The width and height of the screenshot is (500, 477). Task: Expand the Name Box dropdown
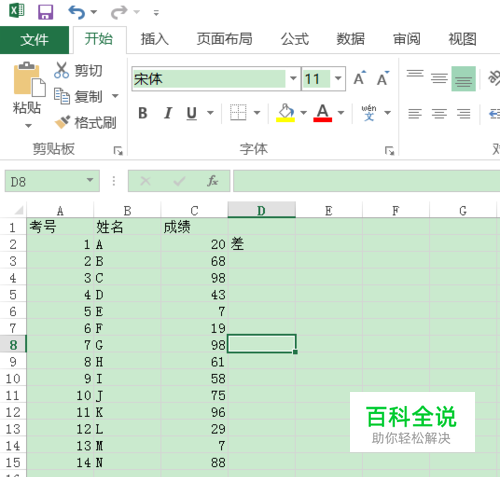coord(90,181)
